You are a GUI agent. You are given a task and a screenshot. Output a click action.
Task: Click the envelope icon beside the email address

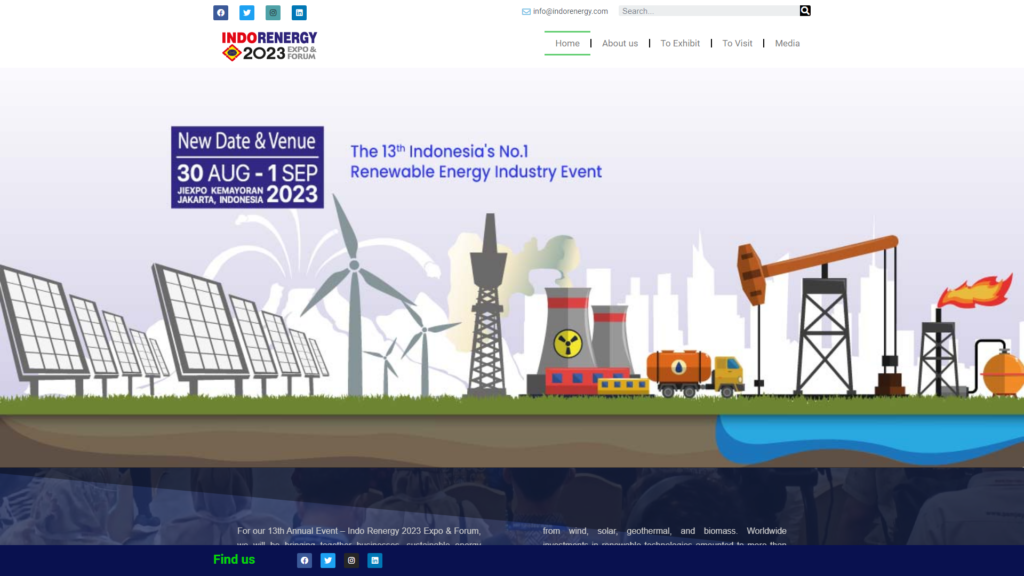[526, 11]
